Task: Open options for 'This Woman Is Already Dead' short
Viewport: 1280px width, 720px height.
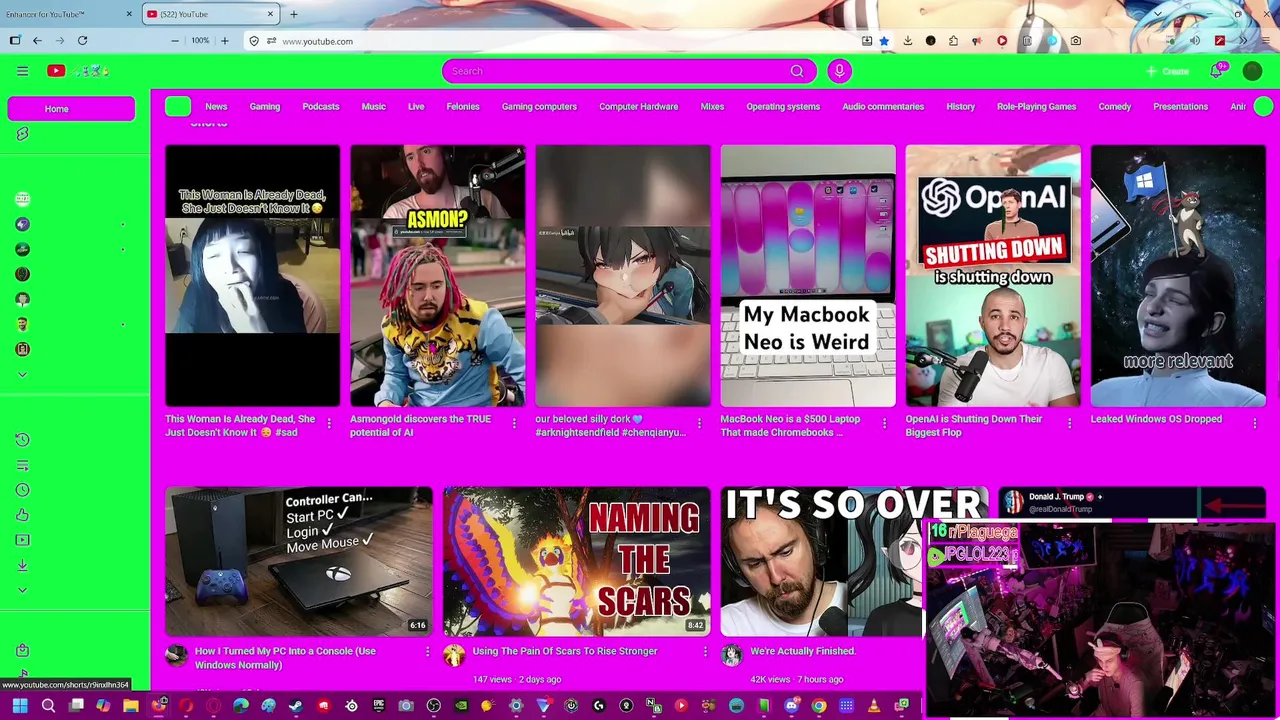Action: (x=329, y=424)
